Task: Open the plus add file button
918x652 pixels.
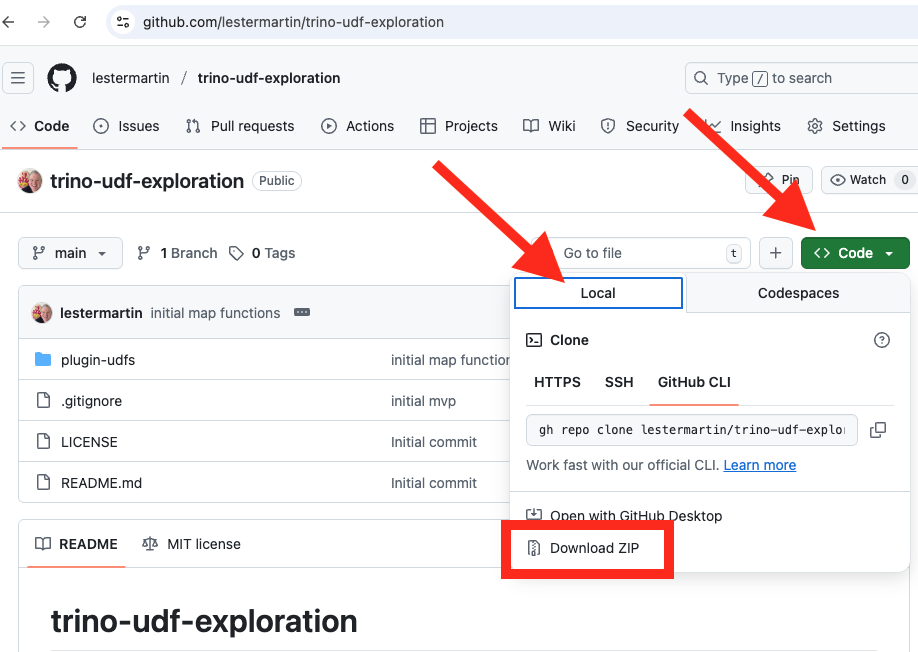Action: [775, 253]
